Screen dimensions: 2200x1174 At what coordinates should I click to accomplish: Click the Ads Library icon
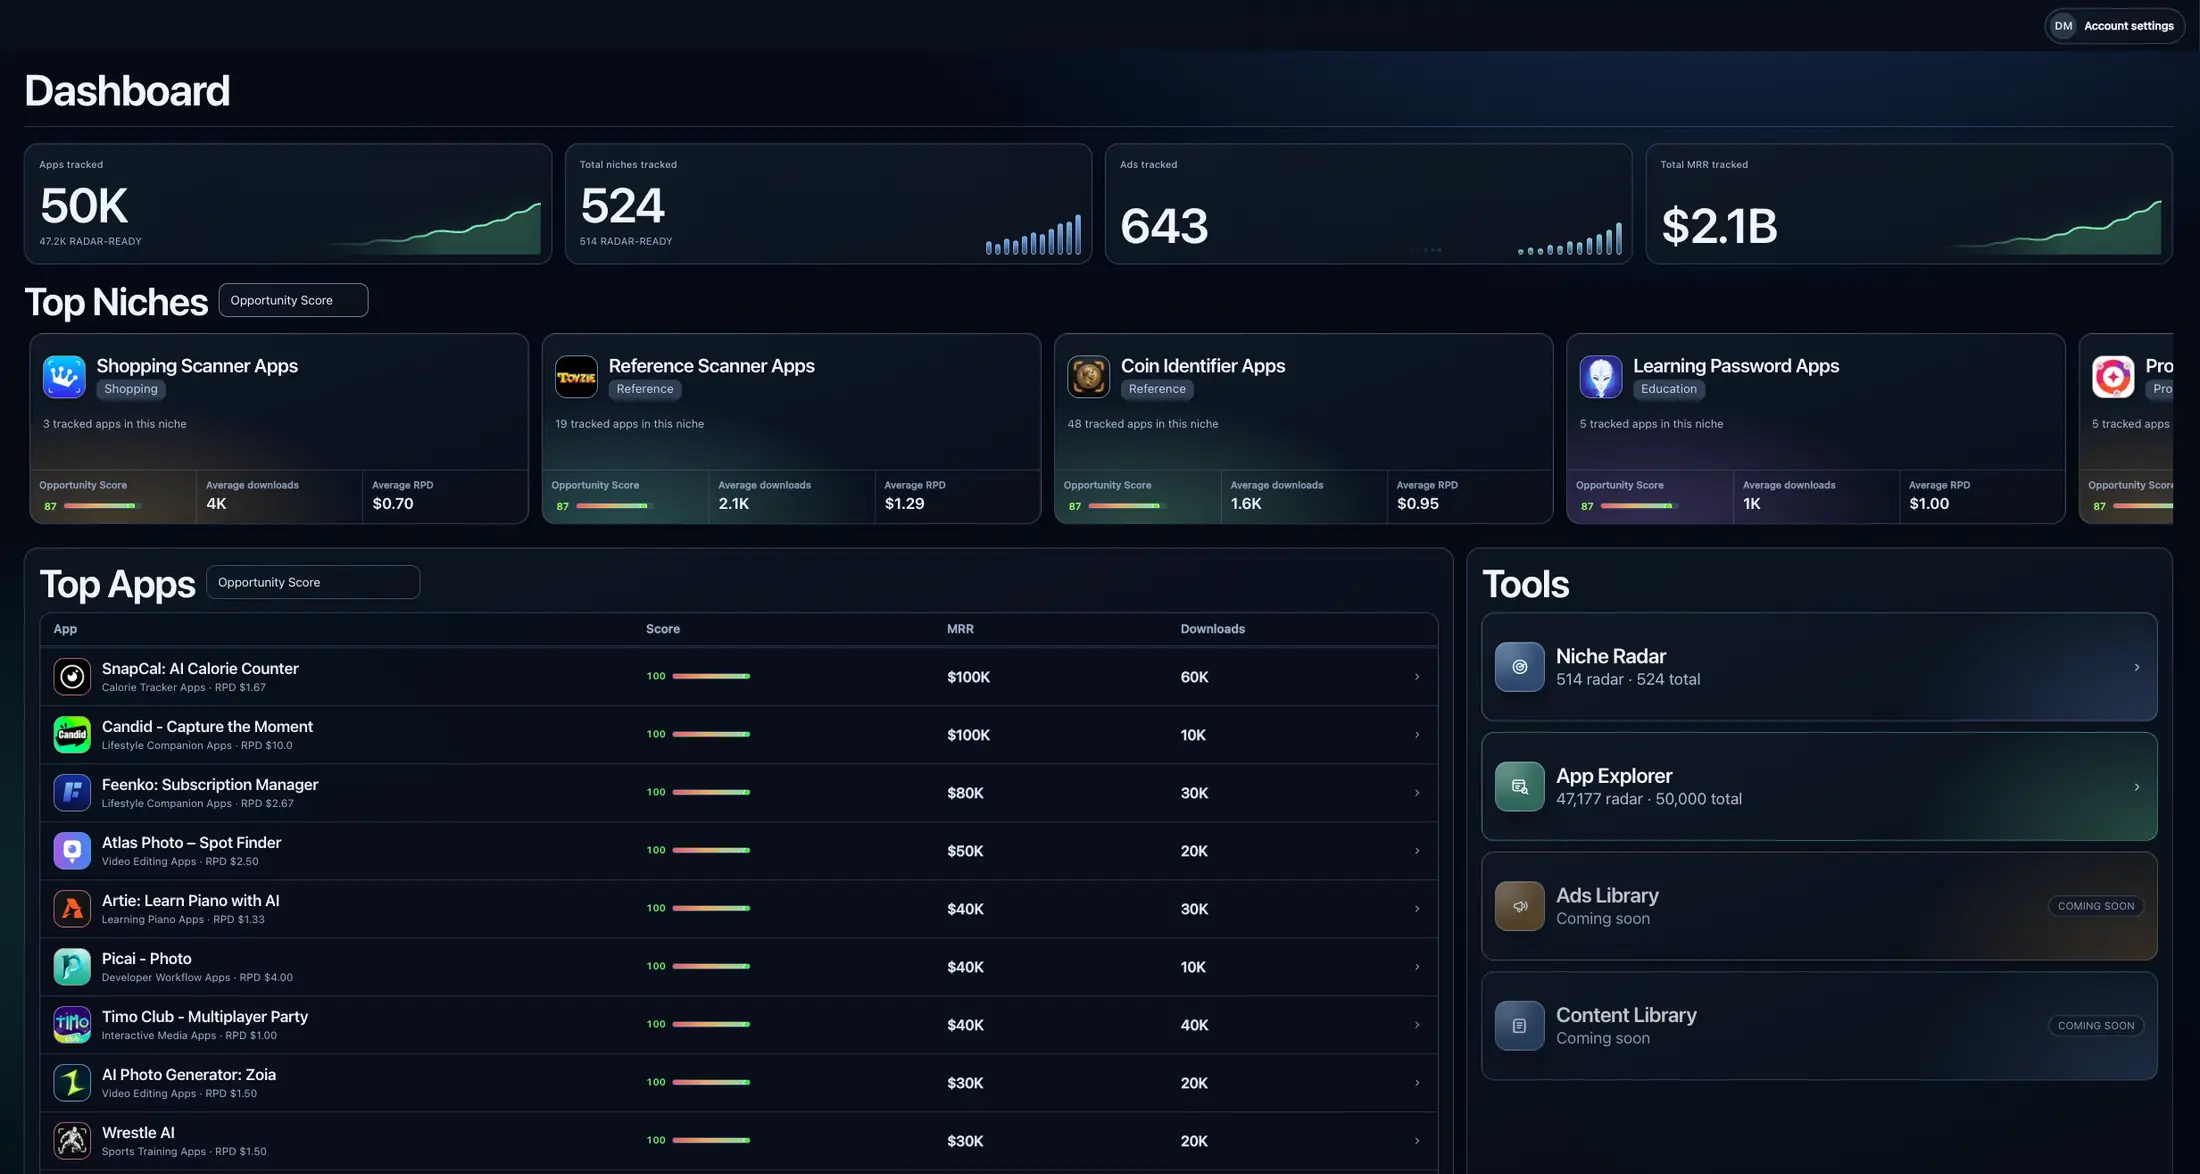coord(1519,906)
